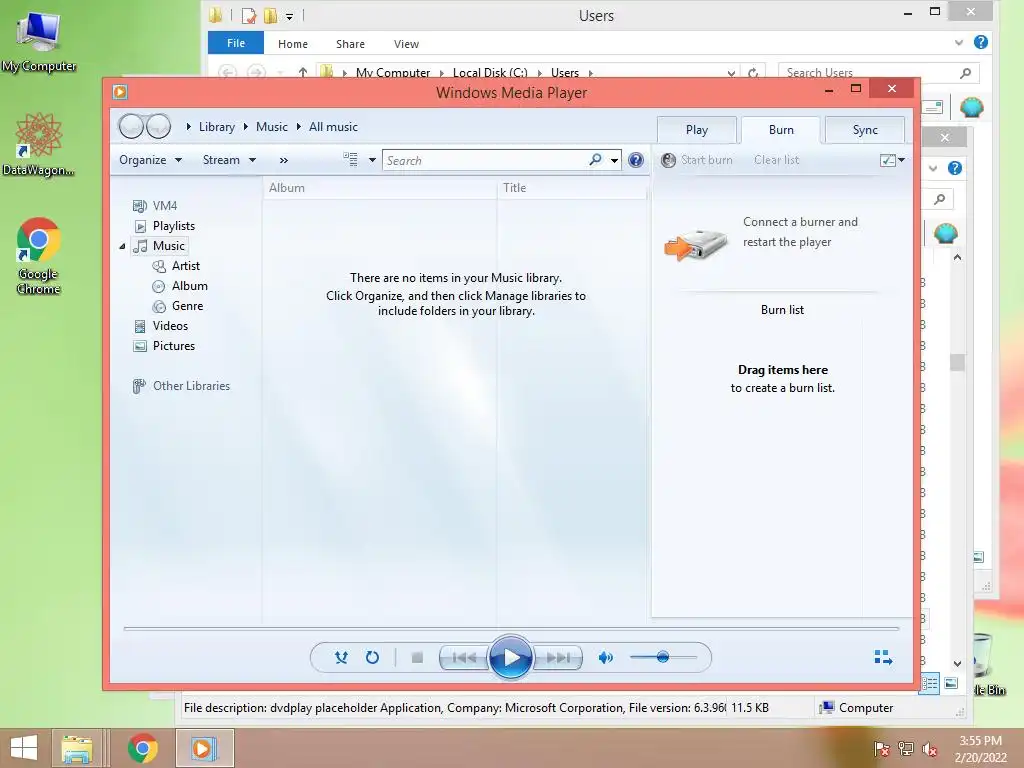Viewport: 1024px width, 768px height.
Task: Show additional commands chevron in toolbar
Action: click(283, 160)
